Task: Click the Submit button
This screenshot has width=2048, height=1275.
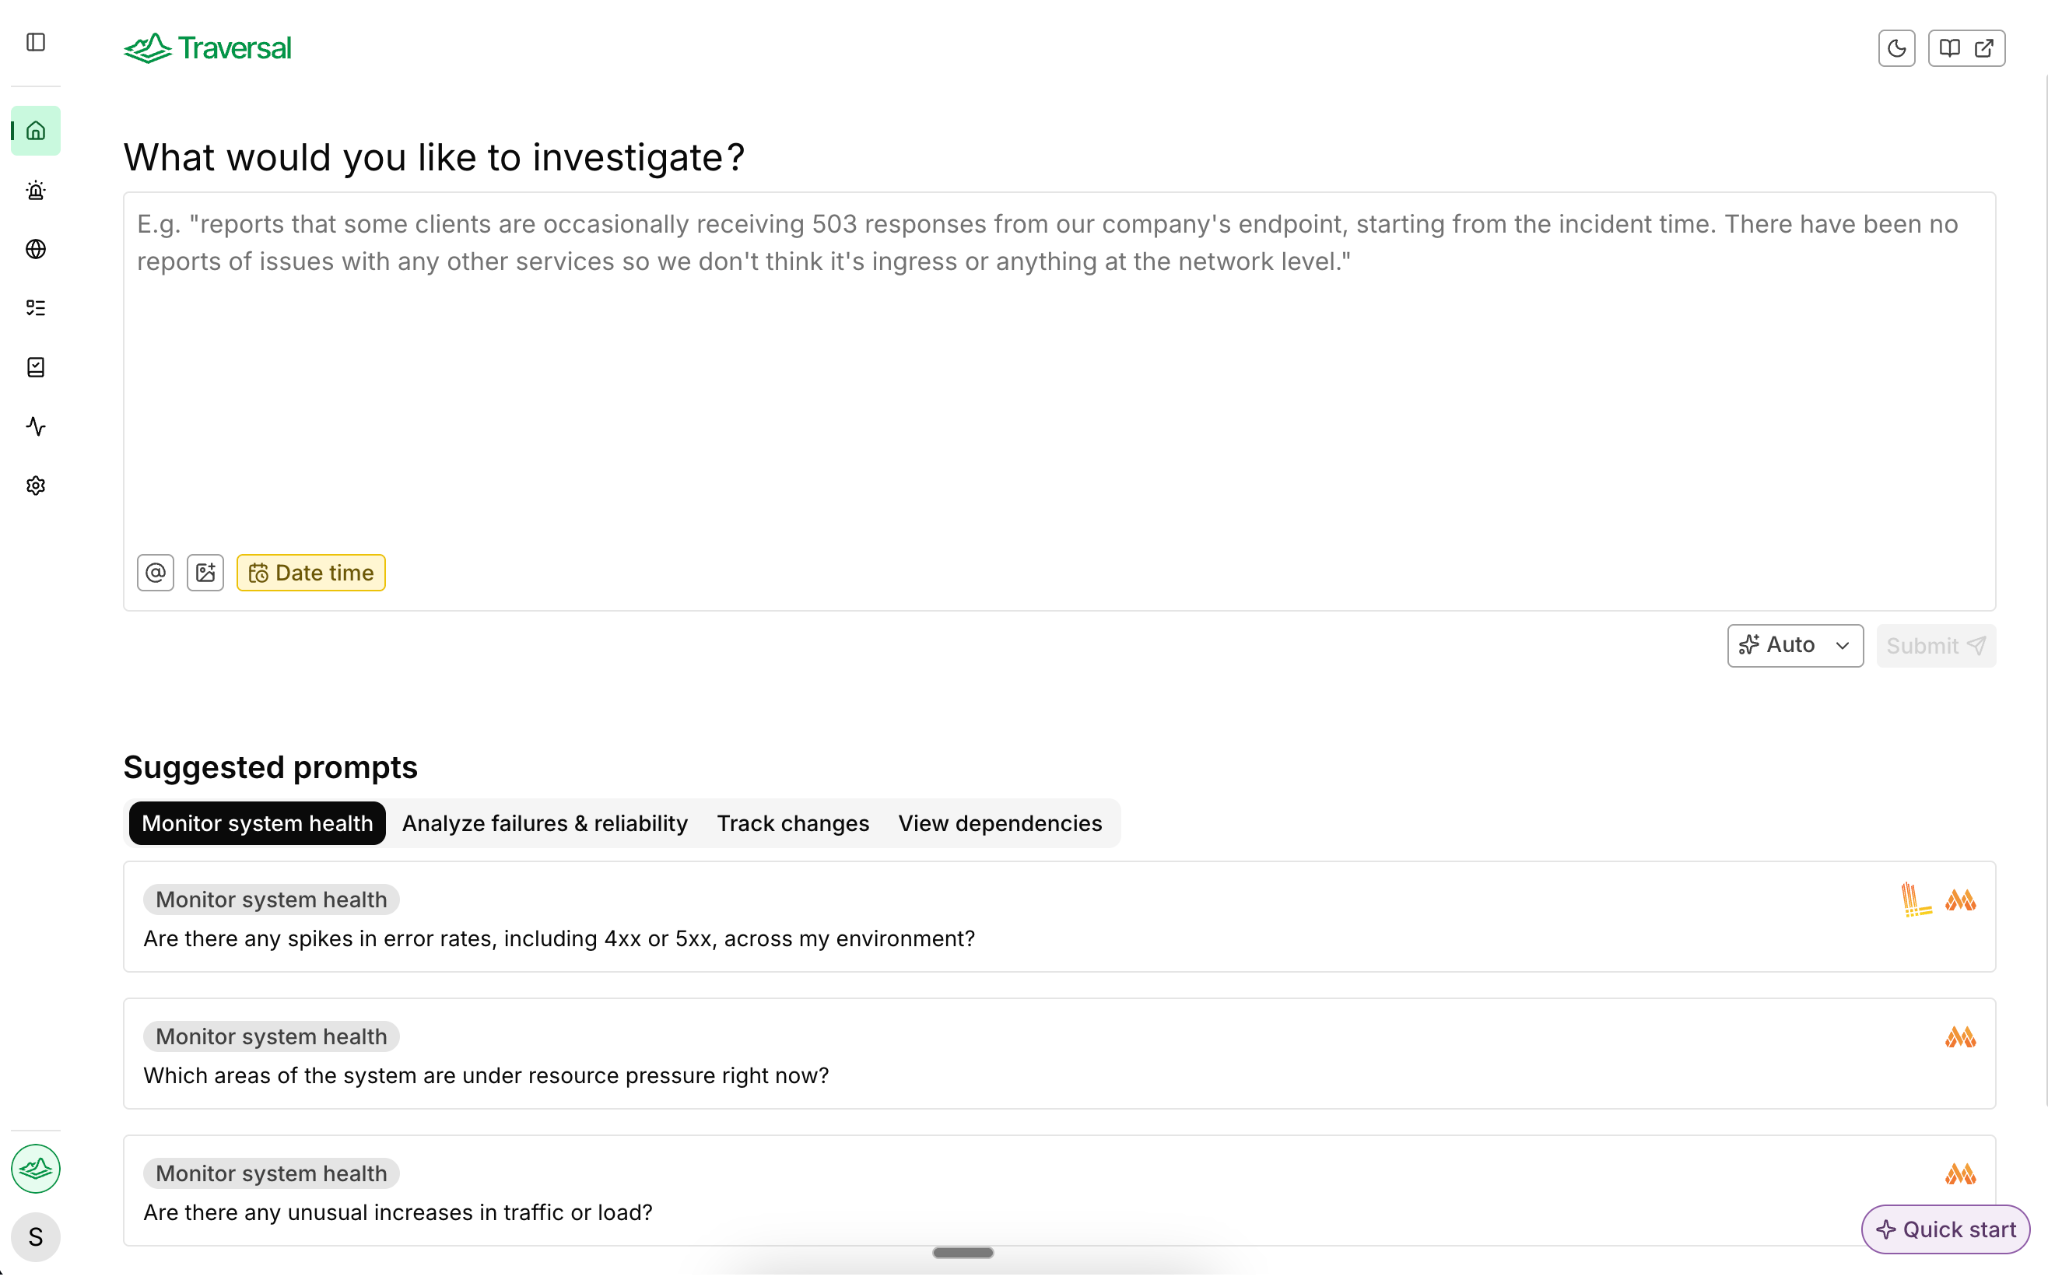Action: point(1935,646)
